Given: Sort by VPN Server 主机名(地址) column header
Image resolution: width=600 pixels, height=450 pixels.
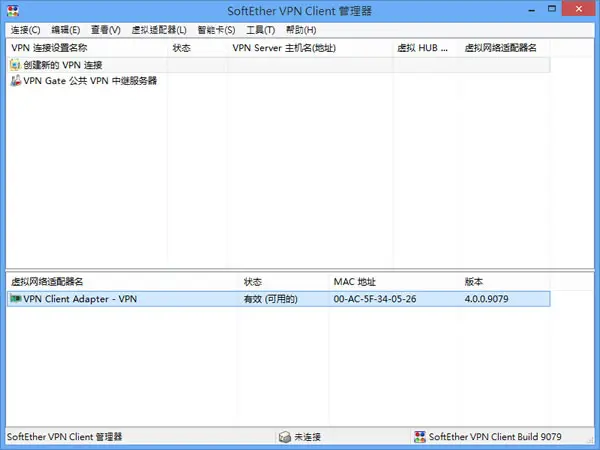Looking at the screenshot, I should [x=310, y=48].
